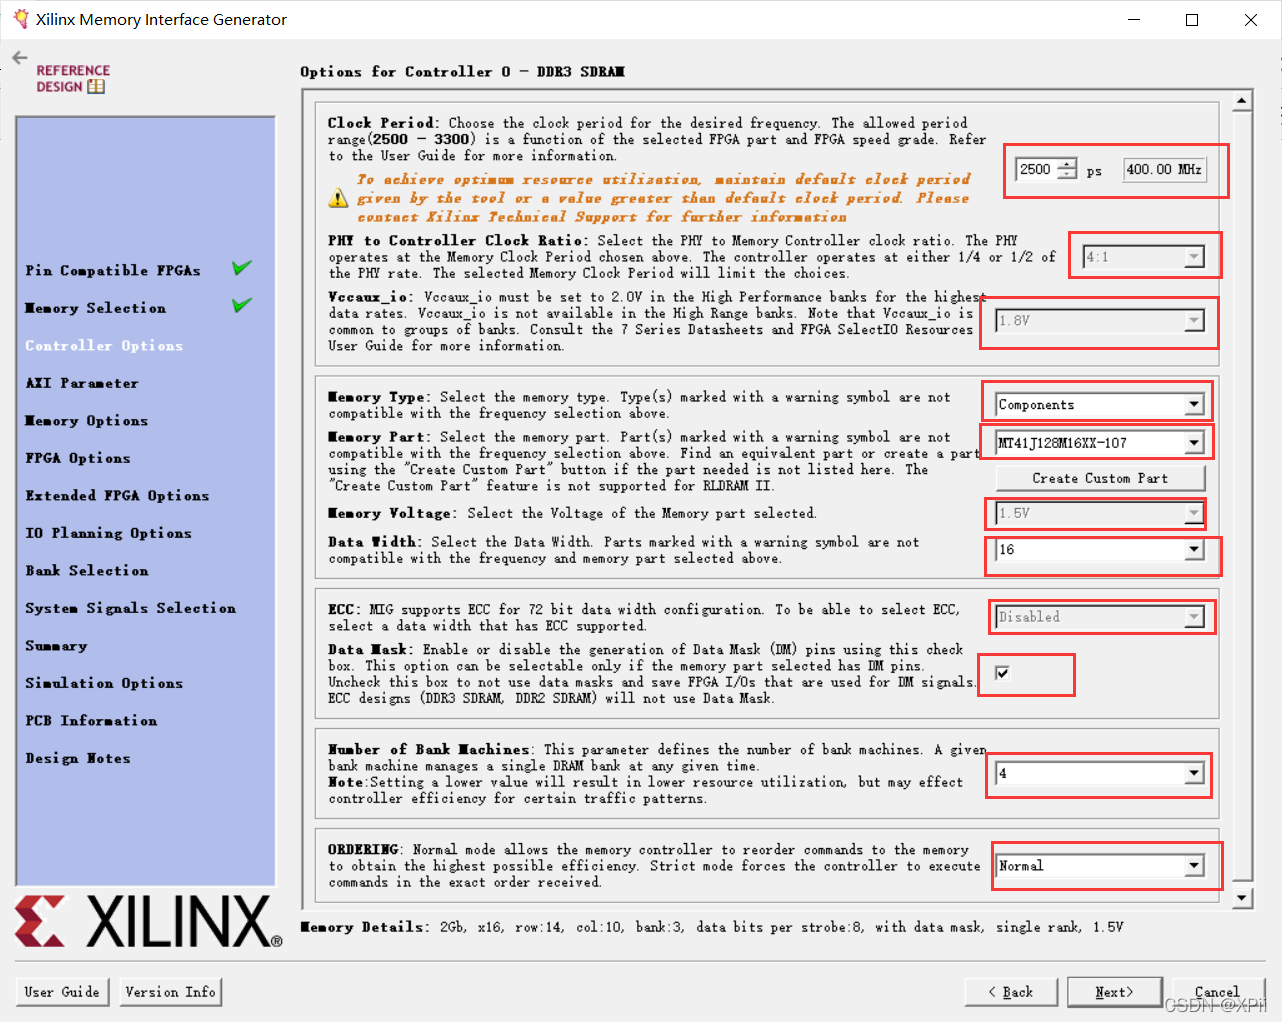
Task: Click the back arrow icon at top left
Action: coord(20,58)
